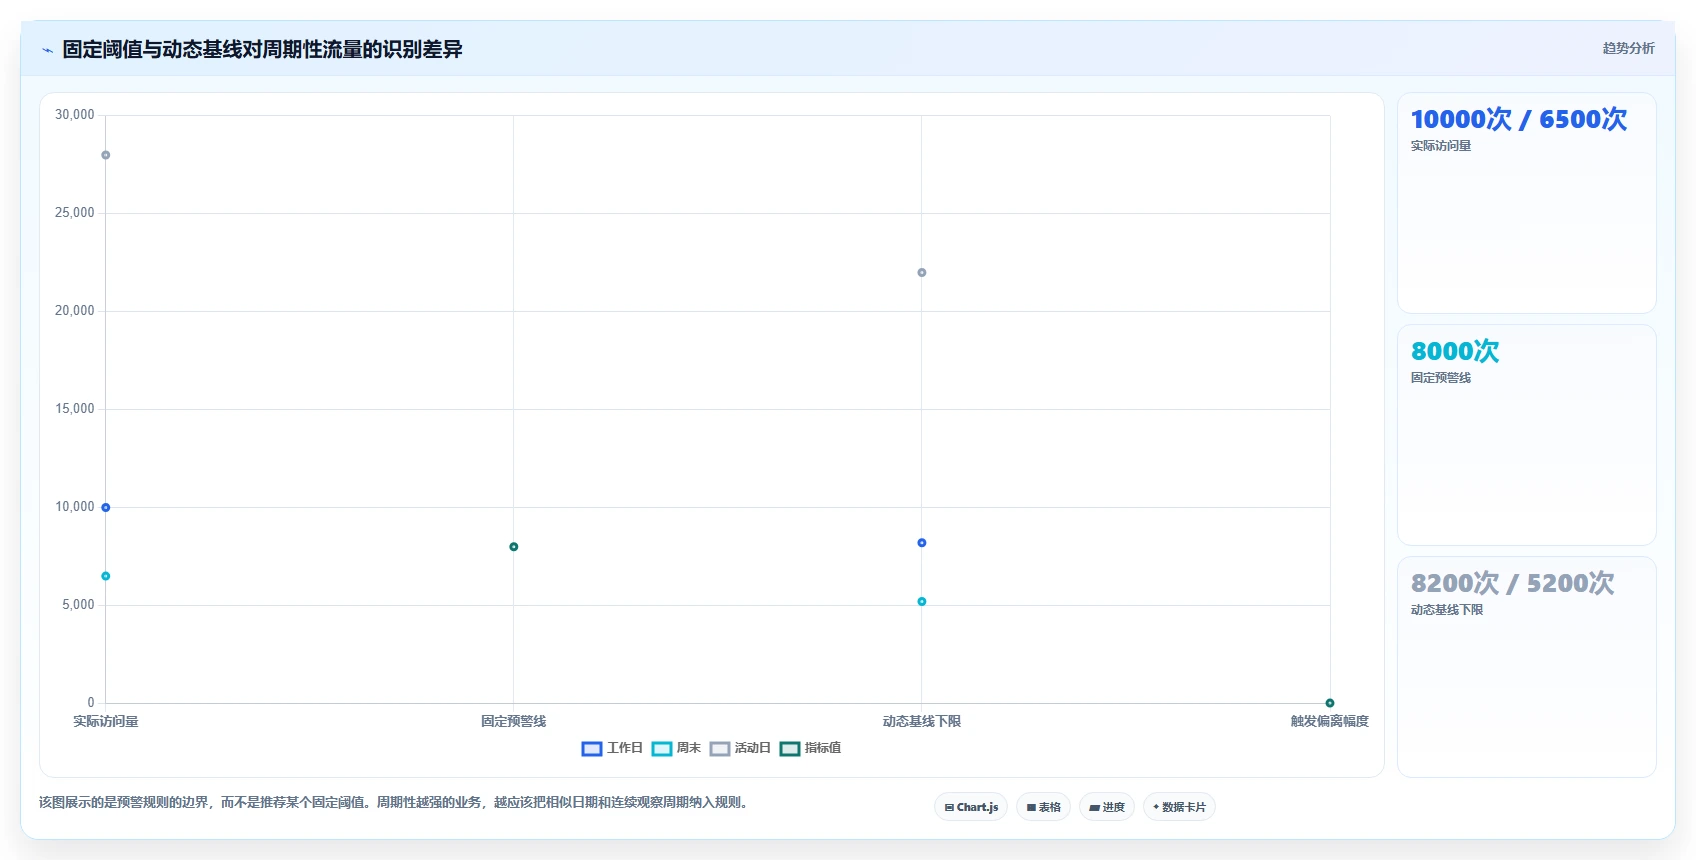Screen dimensions: 1696x860
Task: Click the 周末 point at 实际访问量
Action: pos(106,576)
